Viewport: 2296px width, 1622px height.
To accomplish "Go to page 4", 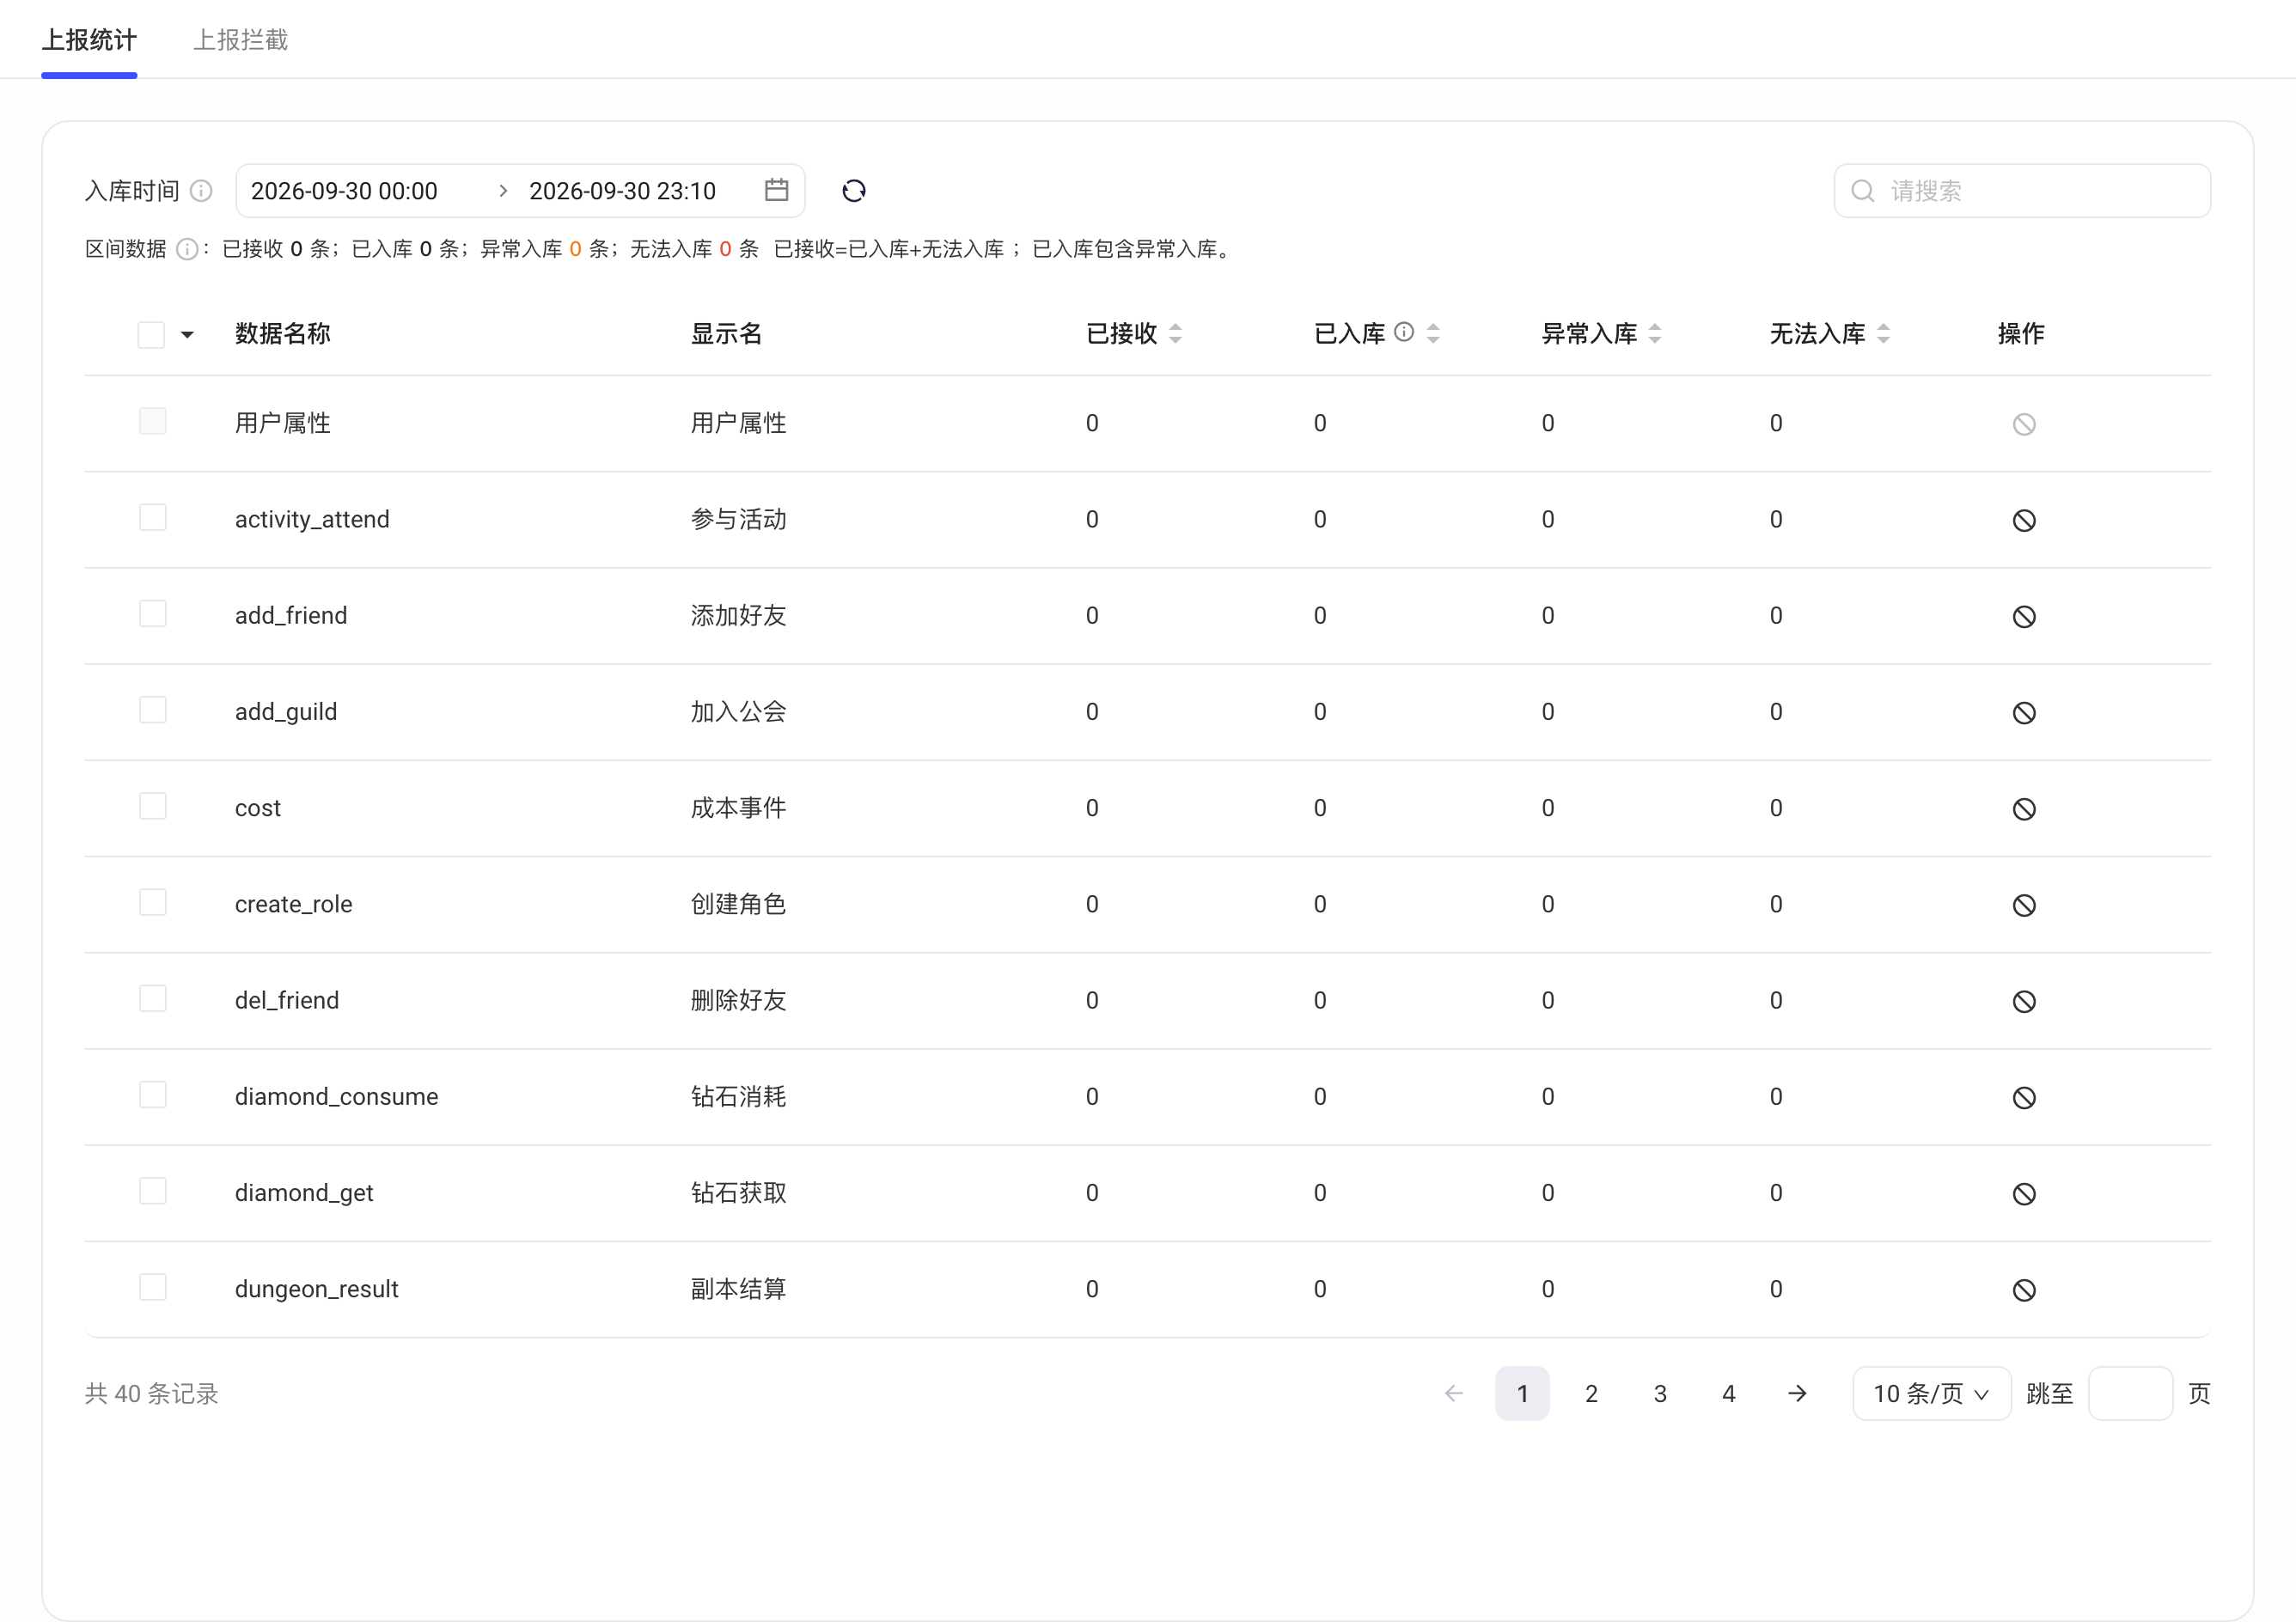I will coord(1728,1393).
